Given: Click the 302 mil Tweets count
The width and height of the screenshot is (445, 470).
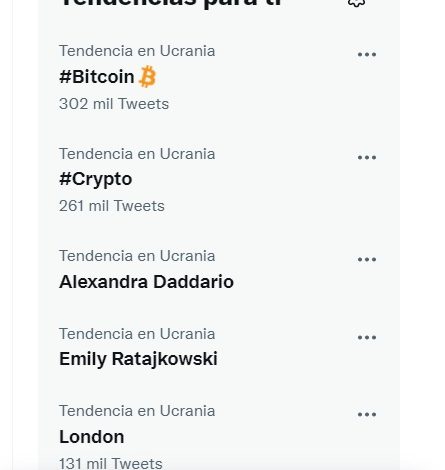Looking at the screenshot, I should [114, 104].
